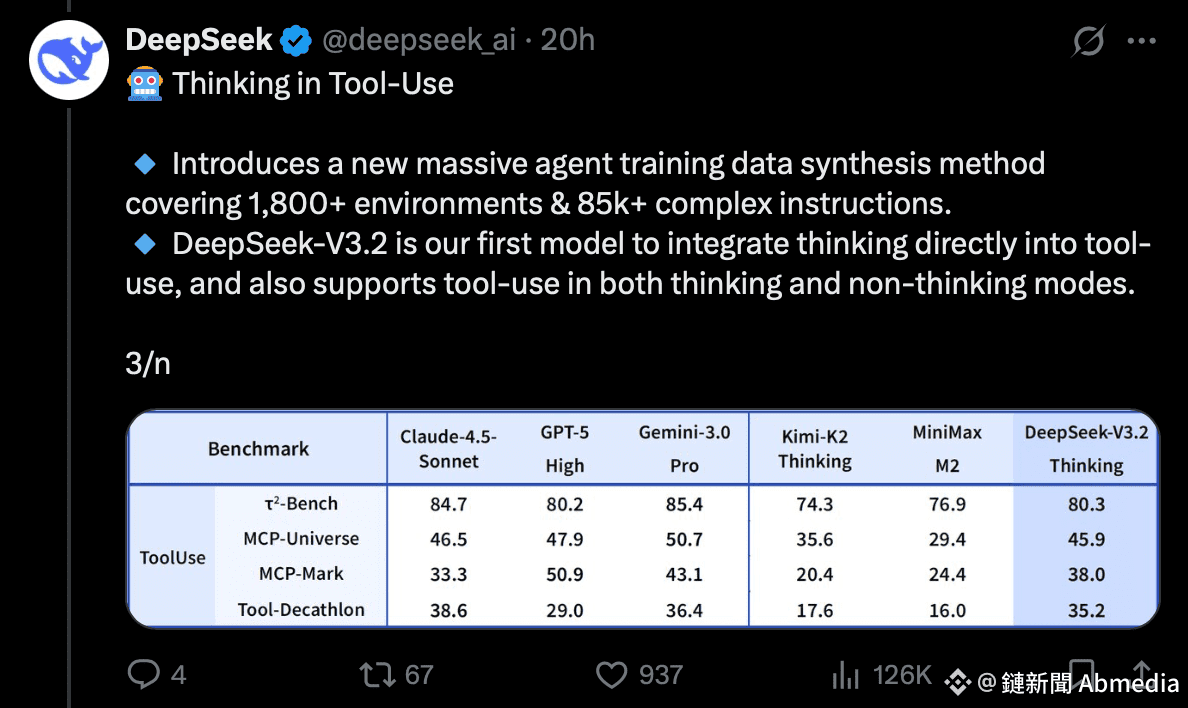This screenshot has width=1188, height=708.
Task: Click the 20h post timestamp
Action: click(568, 40)
